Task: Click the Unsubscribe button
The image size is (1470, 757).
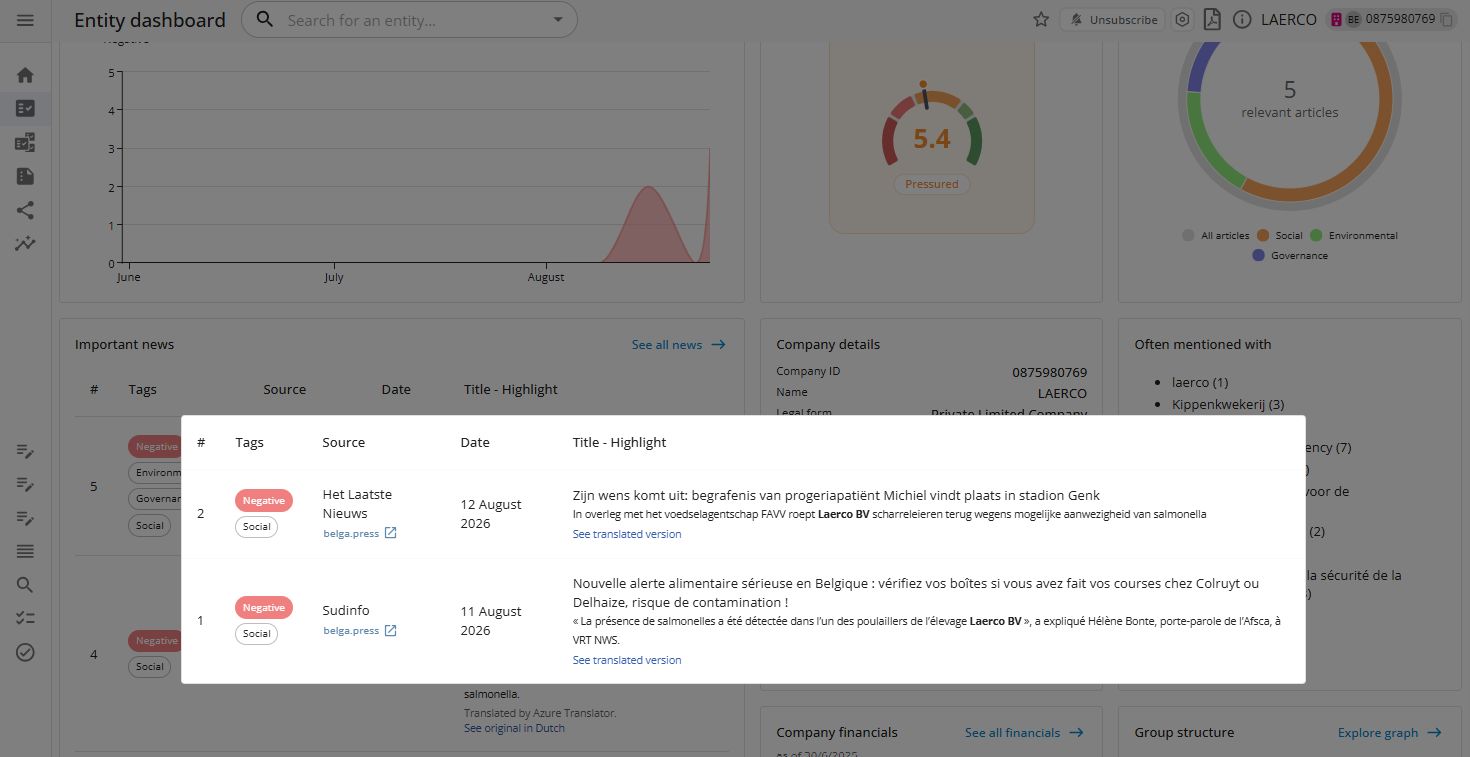Action: 1113,19
